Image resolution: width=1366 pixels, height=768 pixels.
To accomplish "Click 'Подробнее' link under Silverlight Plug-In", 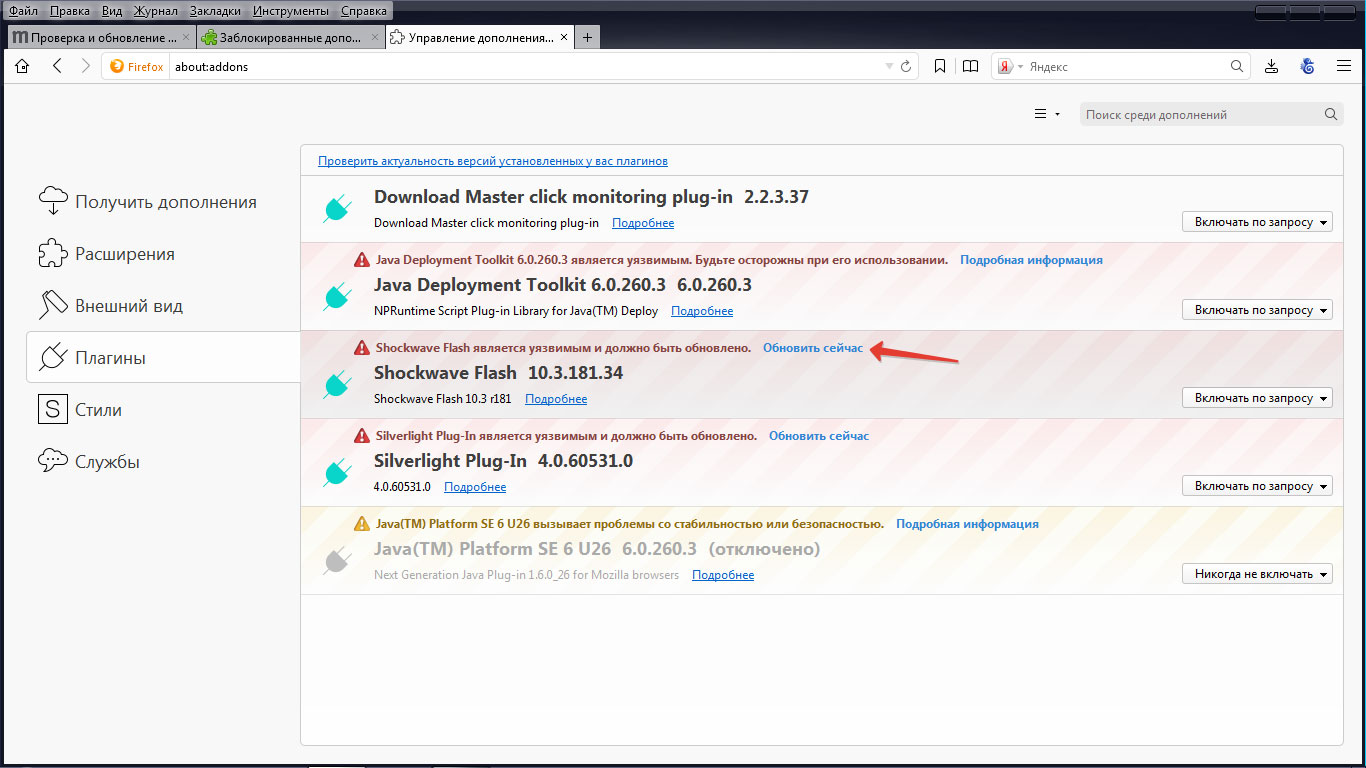I will [475, 487].
